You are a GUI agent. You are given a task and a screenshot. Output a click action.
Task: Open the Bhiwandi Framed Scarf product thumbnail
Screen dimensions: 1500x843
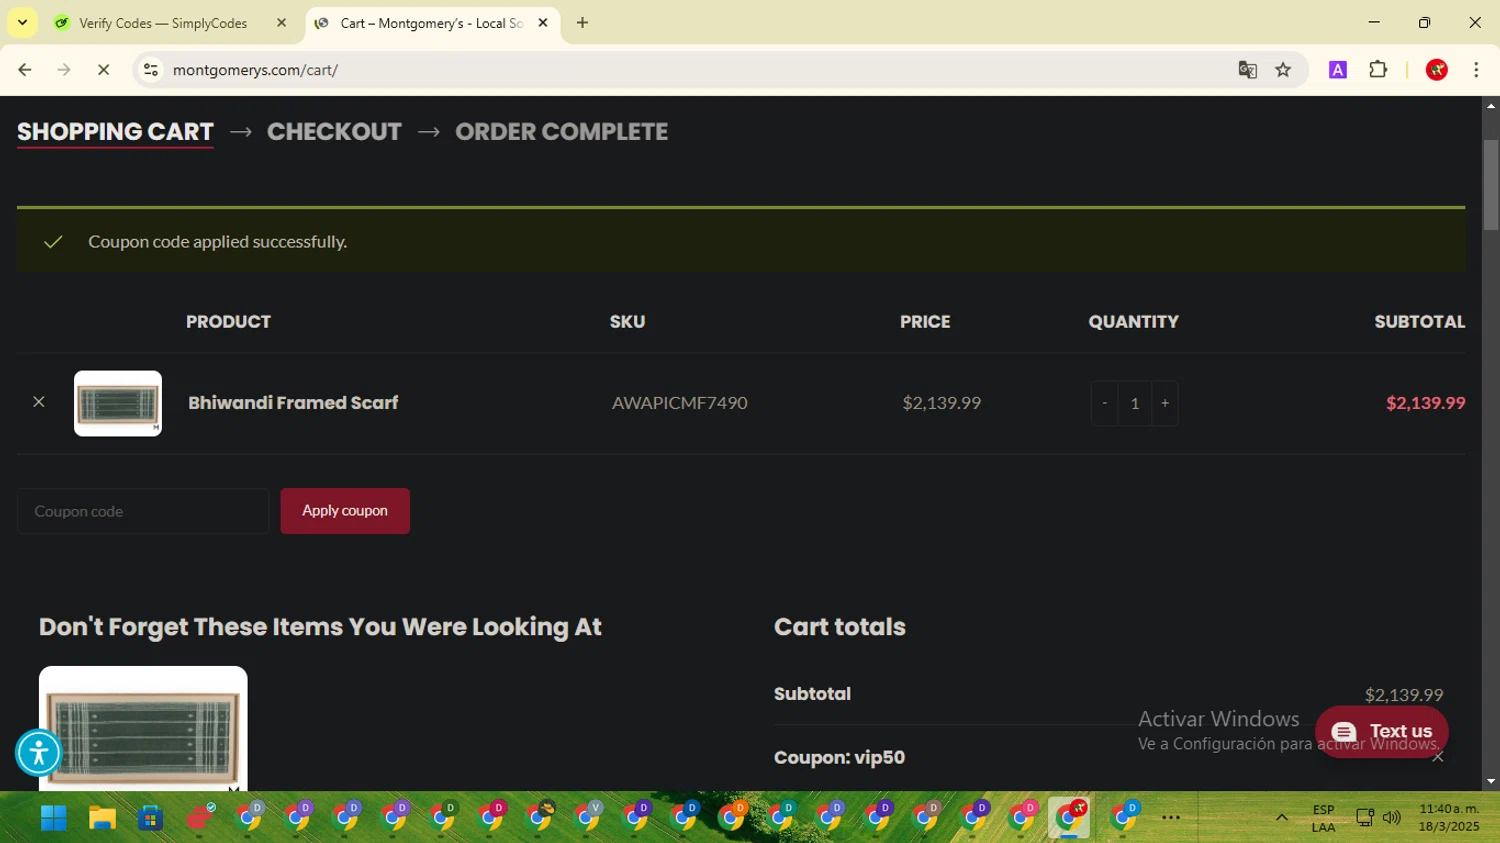coord(118,403)
